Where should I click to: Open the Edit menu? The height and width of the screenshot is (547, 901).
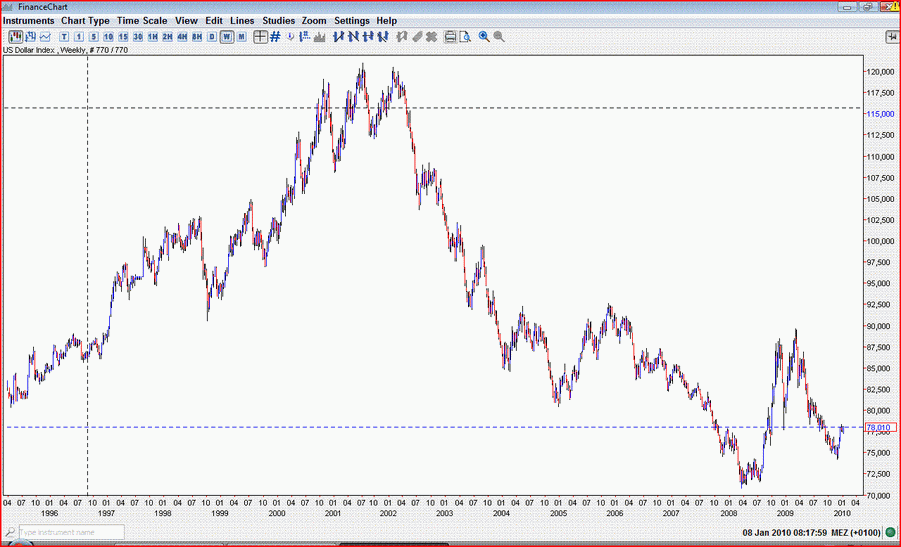click(x=214, y=21)
